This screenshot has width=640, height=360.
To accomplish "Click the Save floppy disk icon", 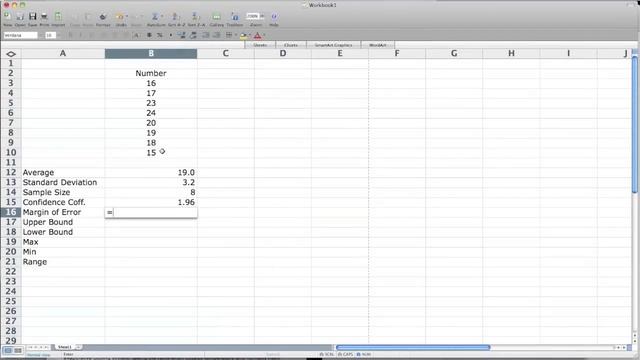I will pyautogui.click(x=33, y=16).
